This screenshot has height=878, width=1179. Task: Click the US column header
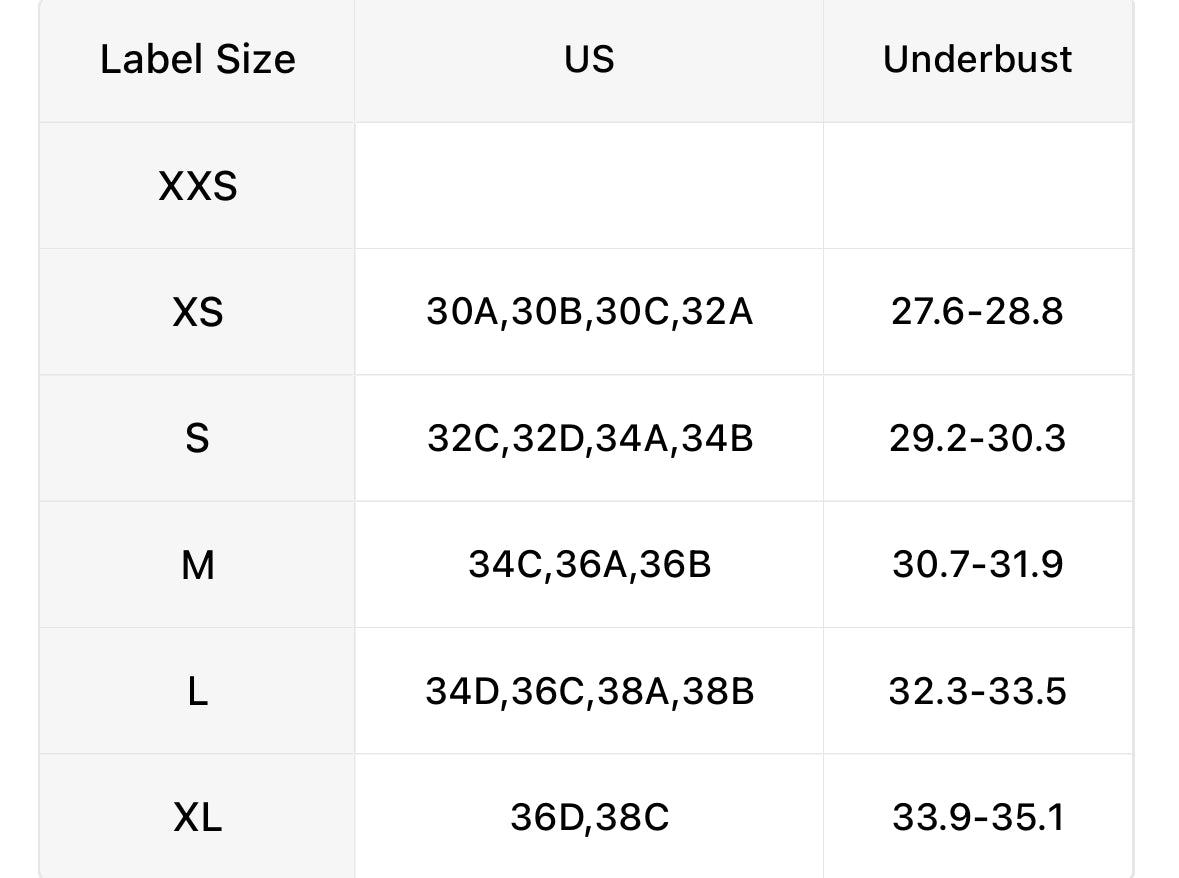[x=589, y=60]
